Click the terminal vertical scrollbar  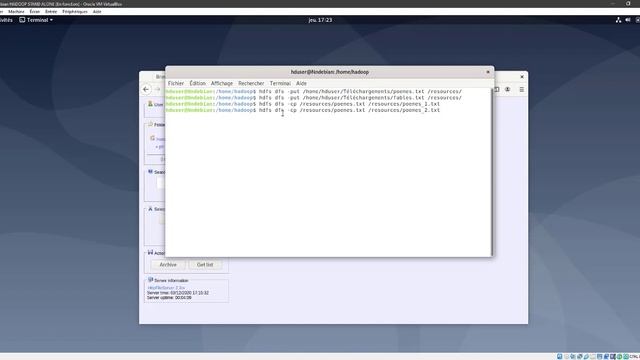(x=491, y=171)
